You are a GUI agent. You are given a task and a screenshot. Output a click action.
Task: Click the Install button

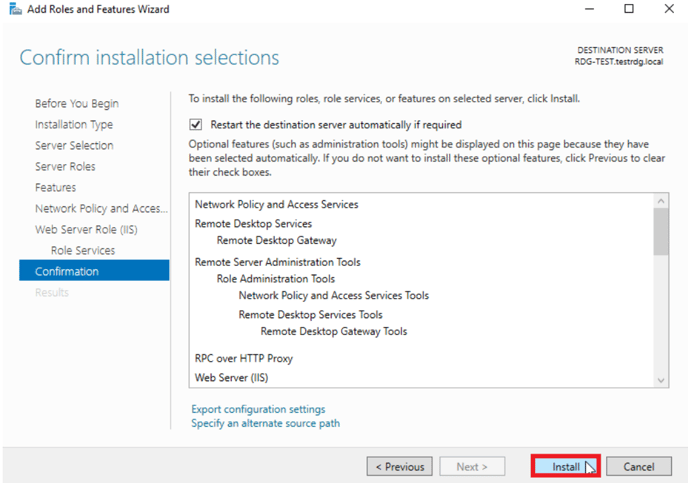click(566, 466)
